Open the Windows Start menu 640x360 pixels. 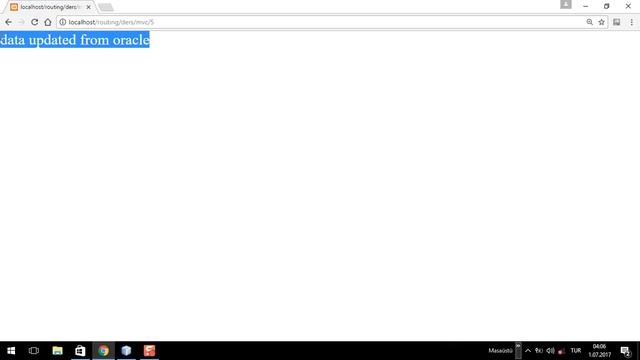tap(11, 351)
